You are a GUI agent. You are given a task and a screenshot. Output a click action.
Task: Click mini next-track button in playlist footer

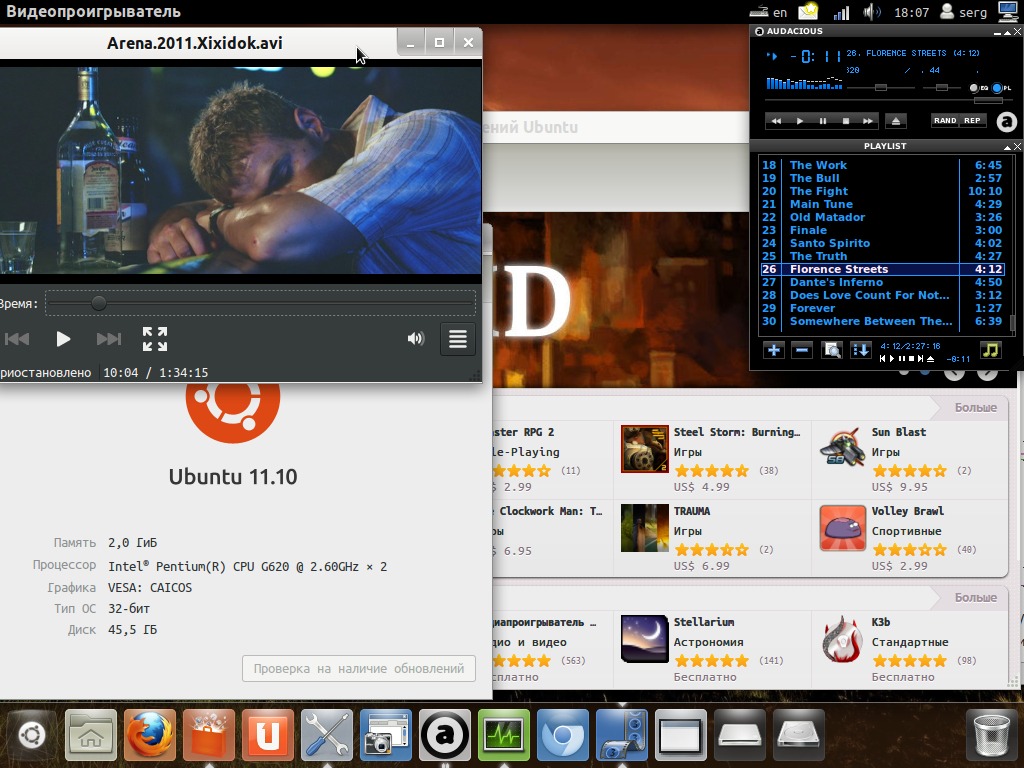pyautogui.click(x=921, y=359)
